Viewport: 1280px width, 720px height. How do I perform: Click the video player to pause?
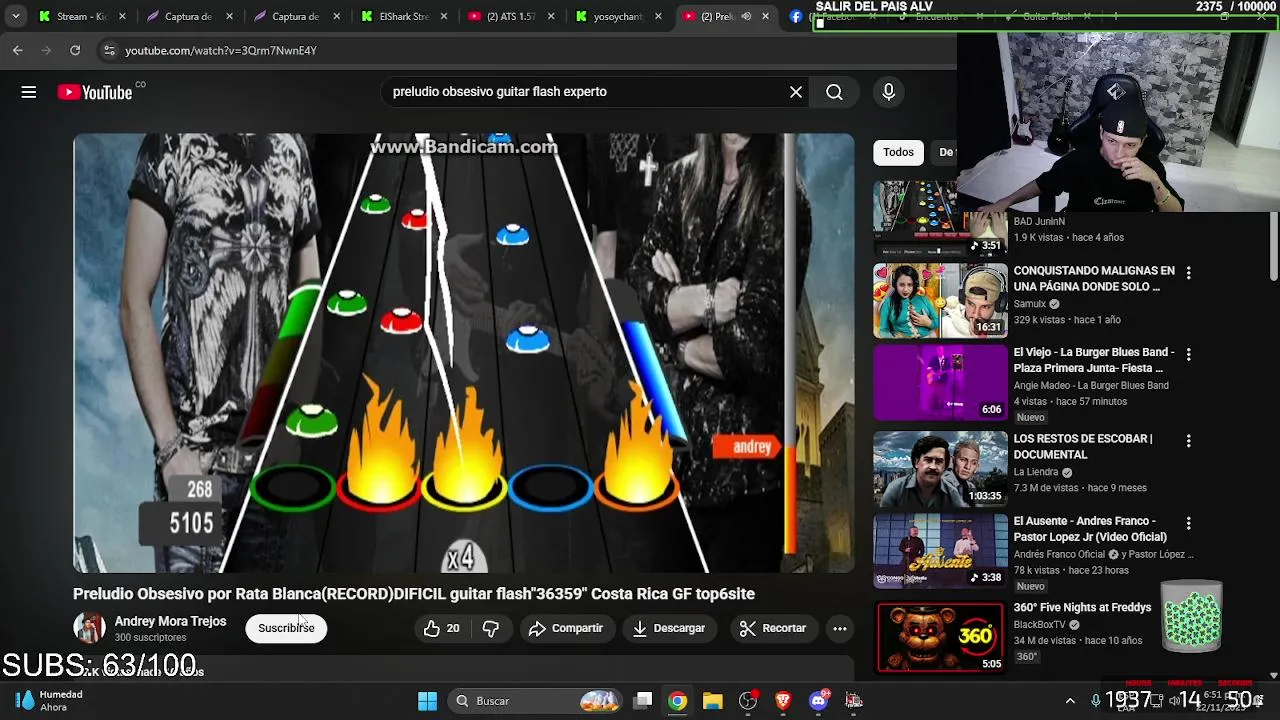tap(464, 353)
